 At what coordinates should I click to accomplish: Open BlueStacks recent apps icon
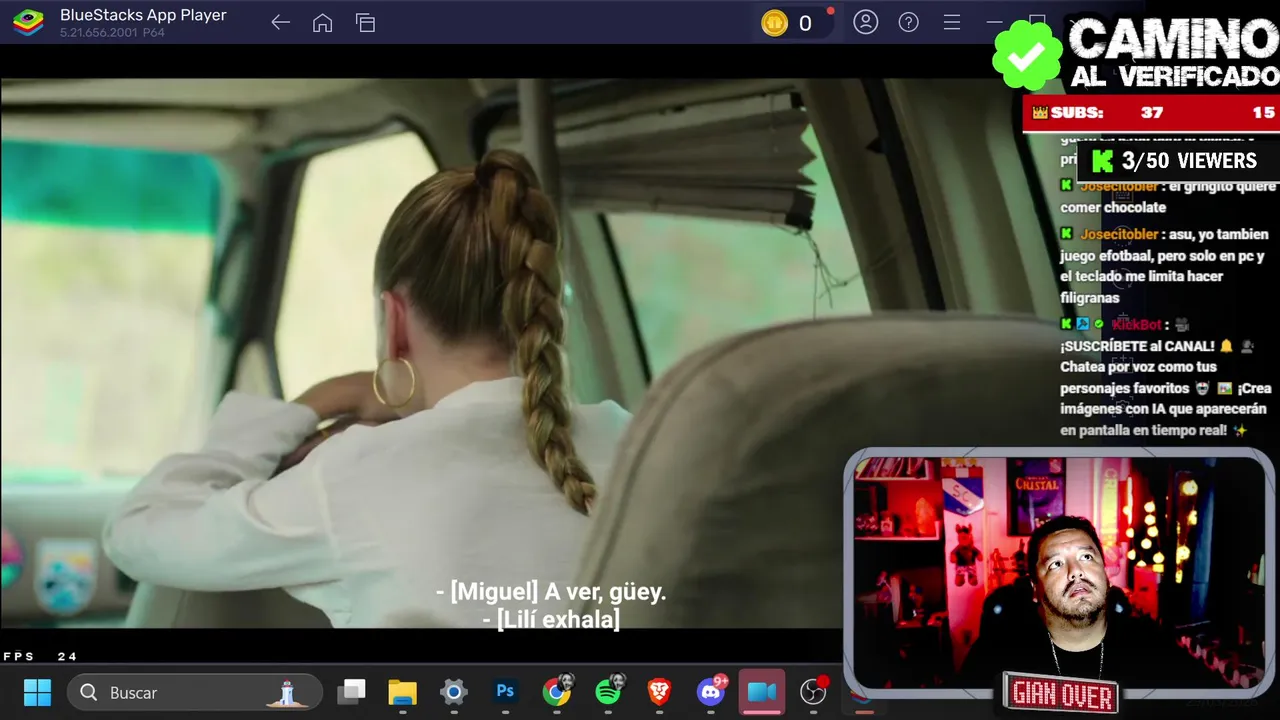(x=365, y=22)
